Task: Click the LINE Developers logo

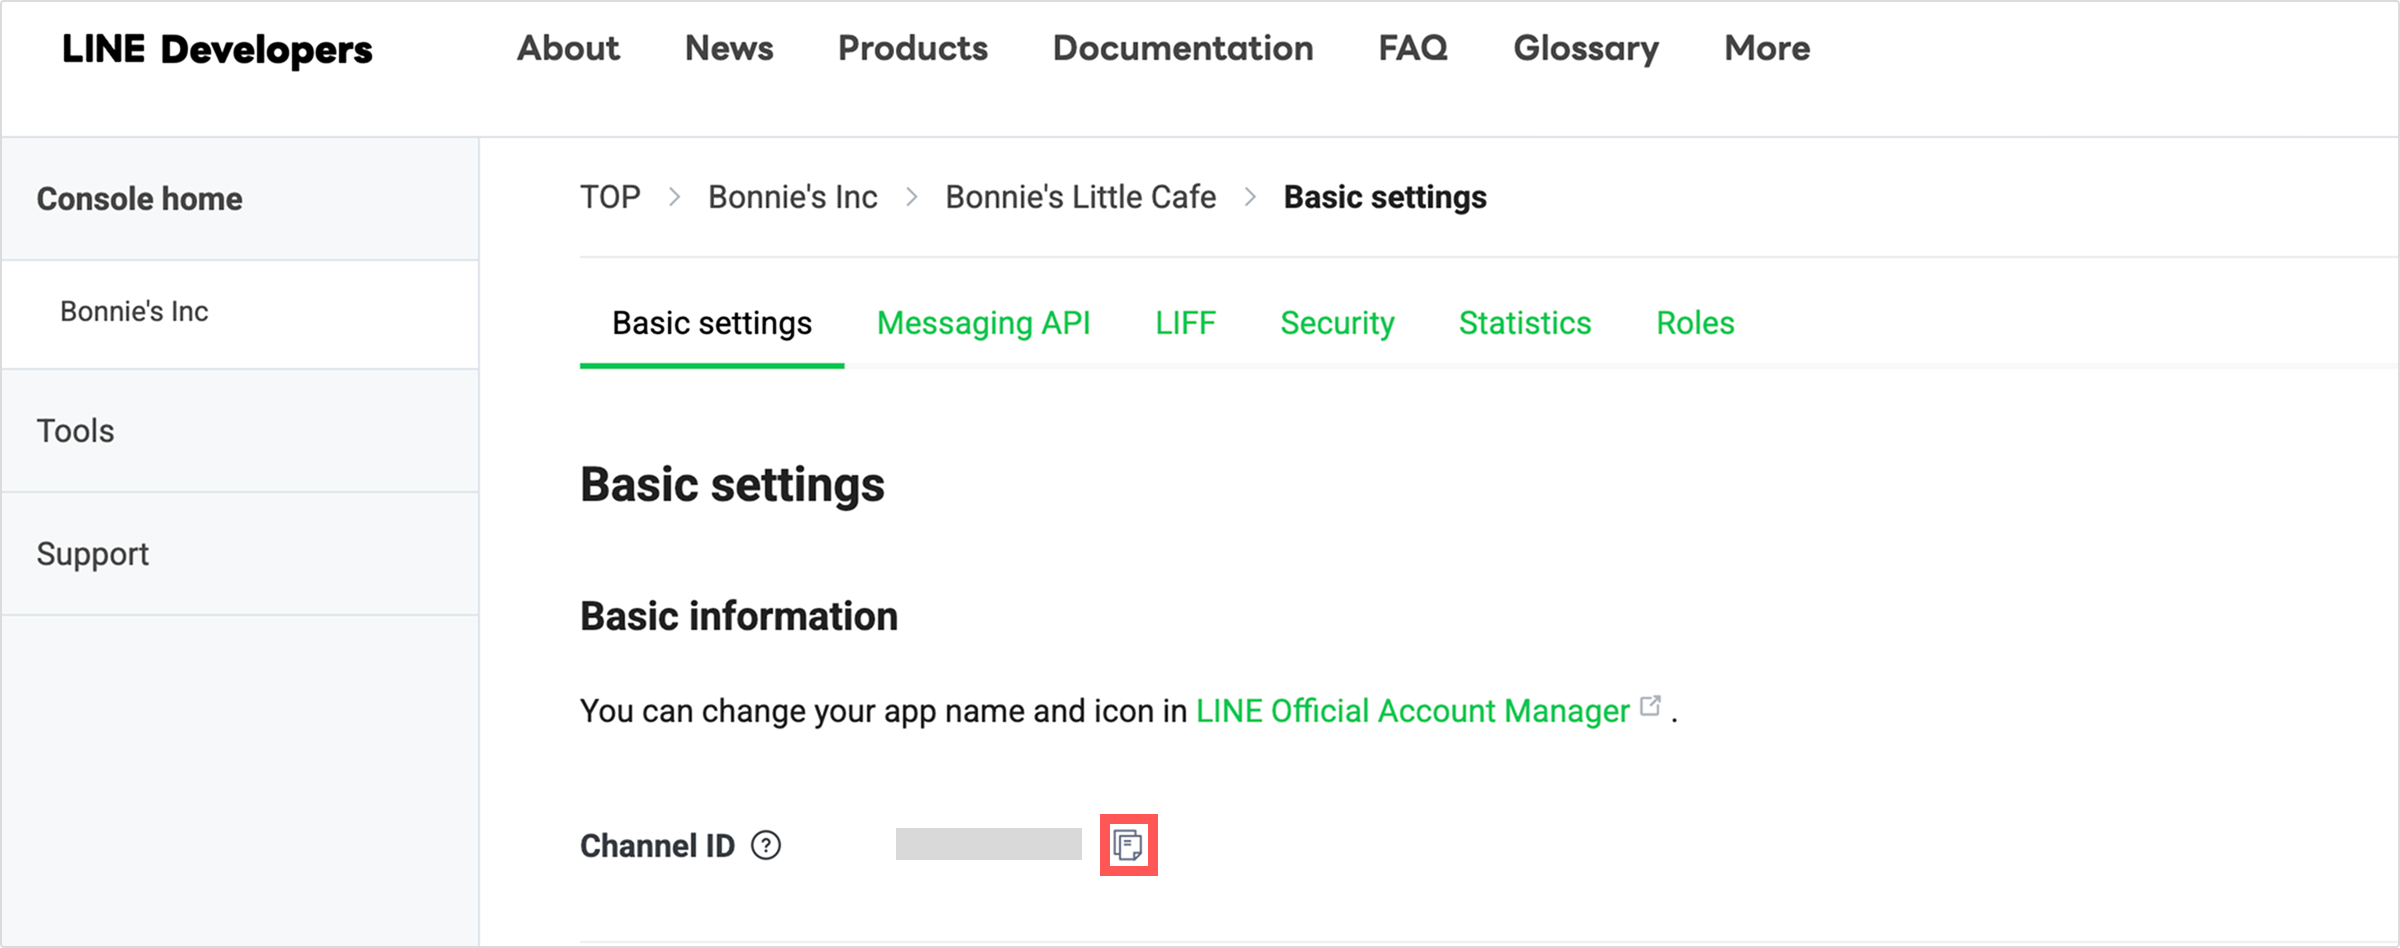Action: (217, 49)
